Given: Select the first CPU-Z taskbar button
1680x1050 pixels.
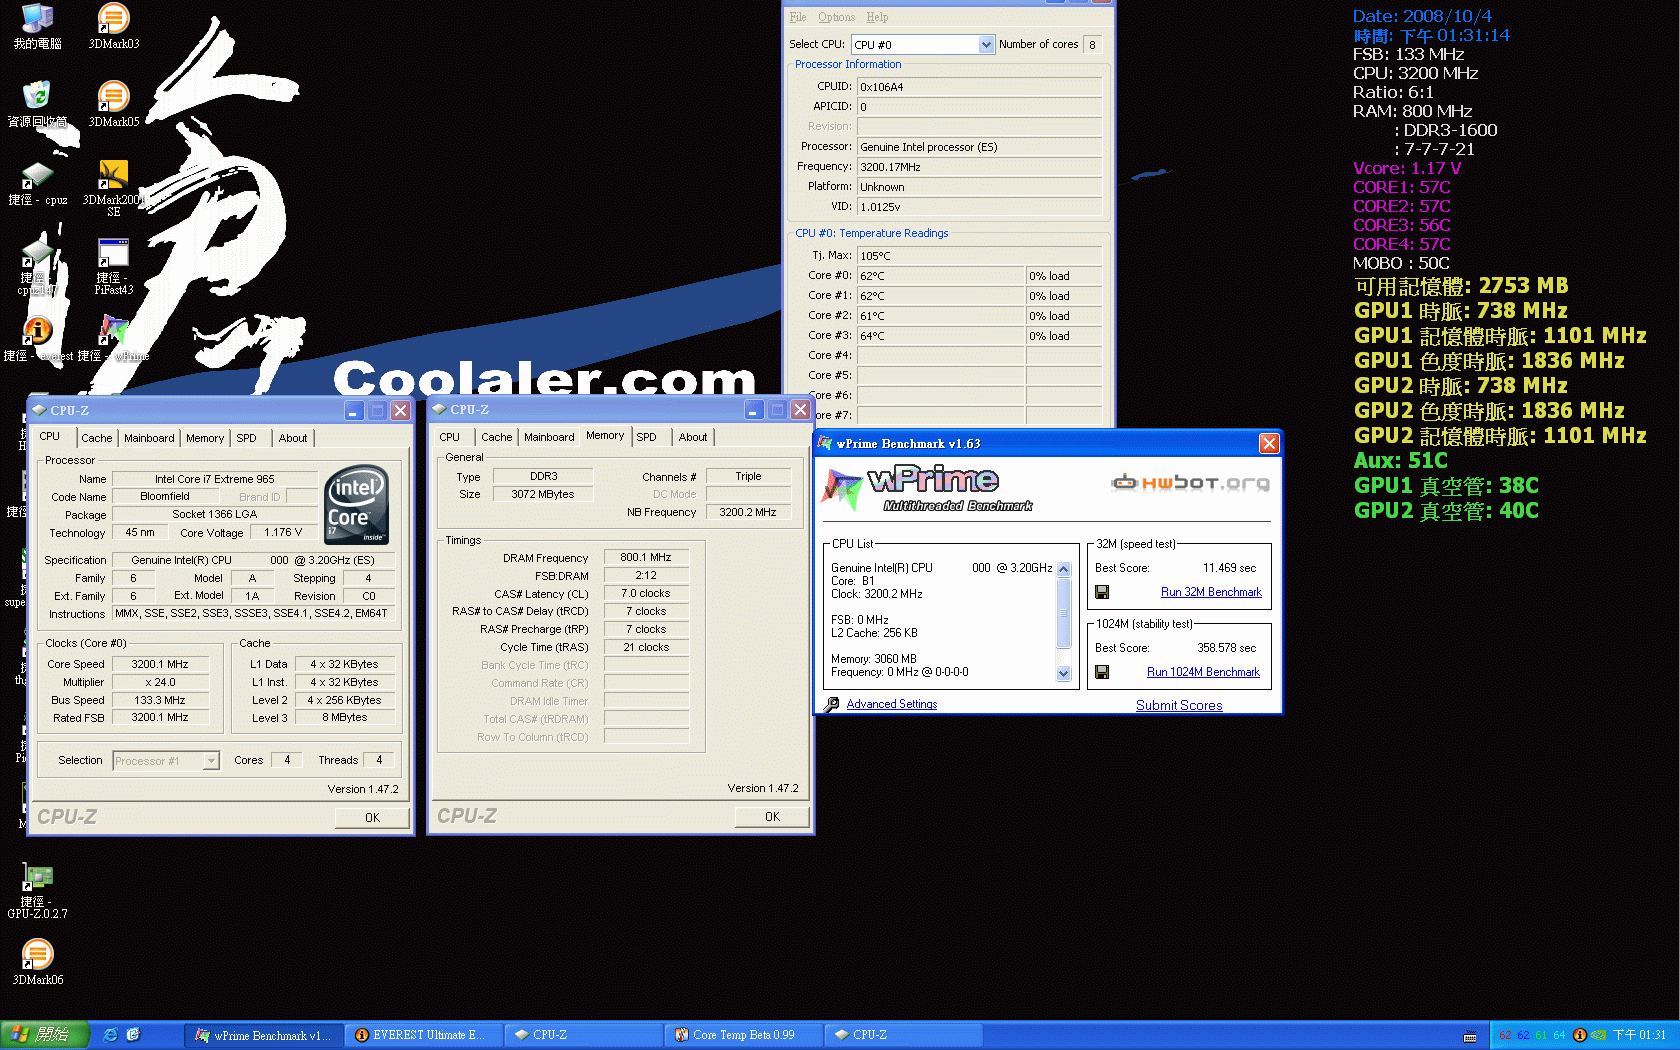Looking at the screenshot, I should click(583, 1035).
